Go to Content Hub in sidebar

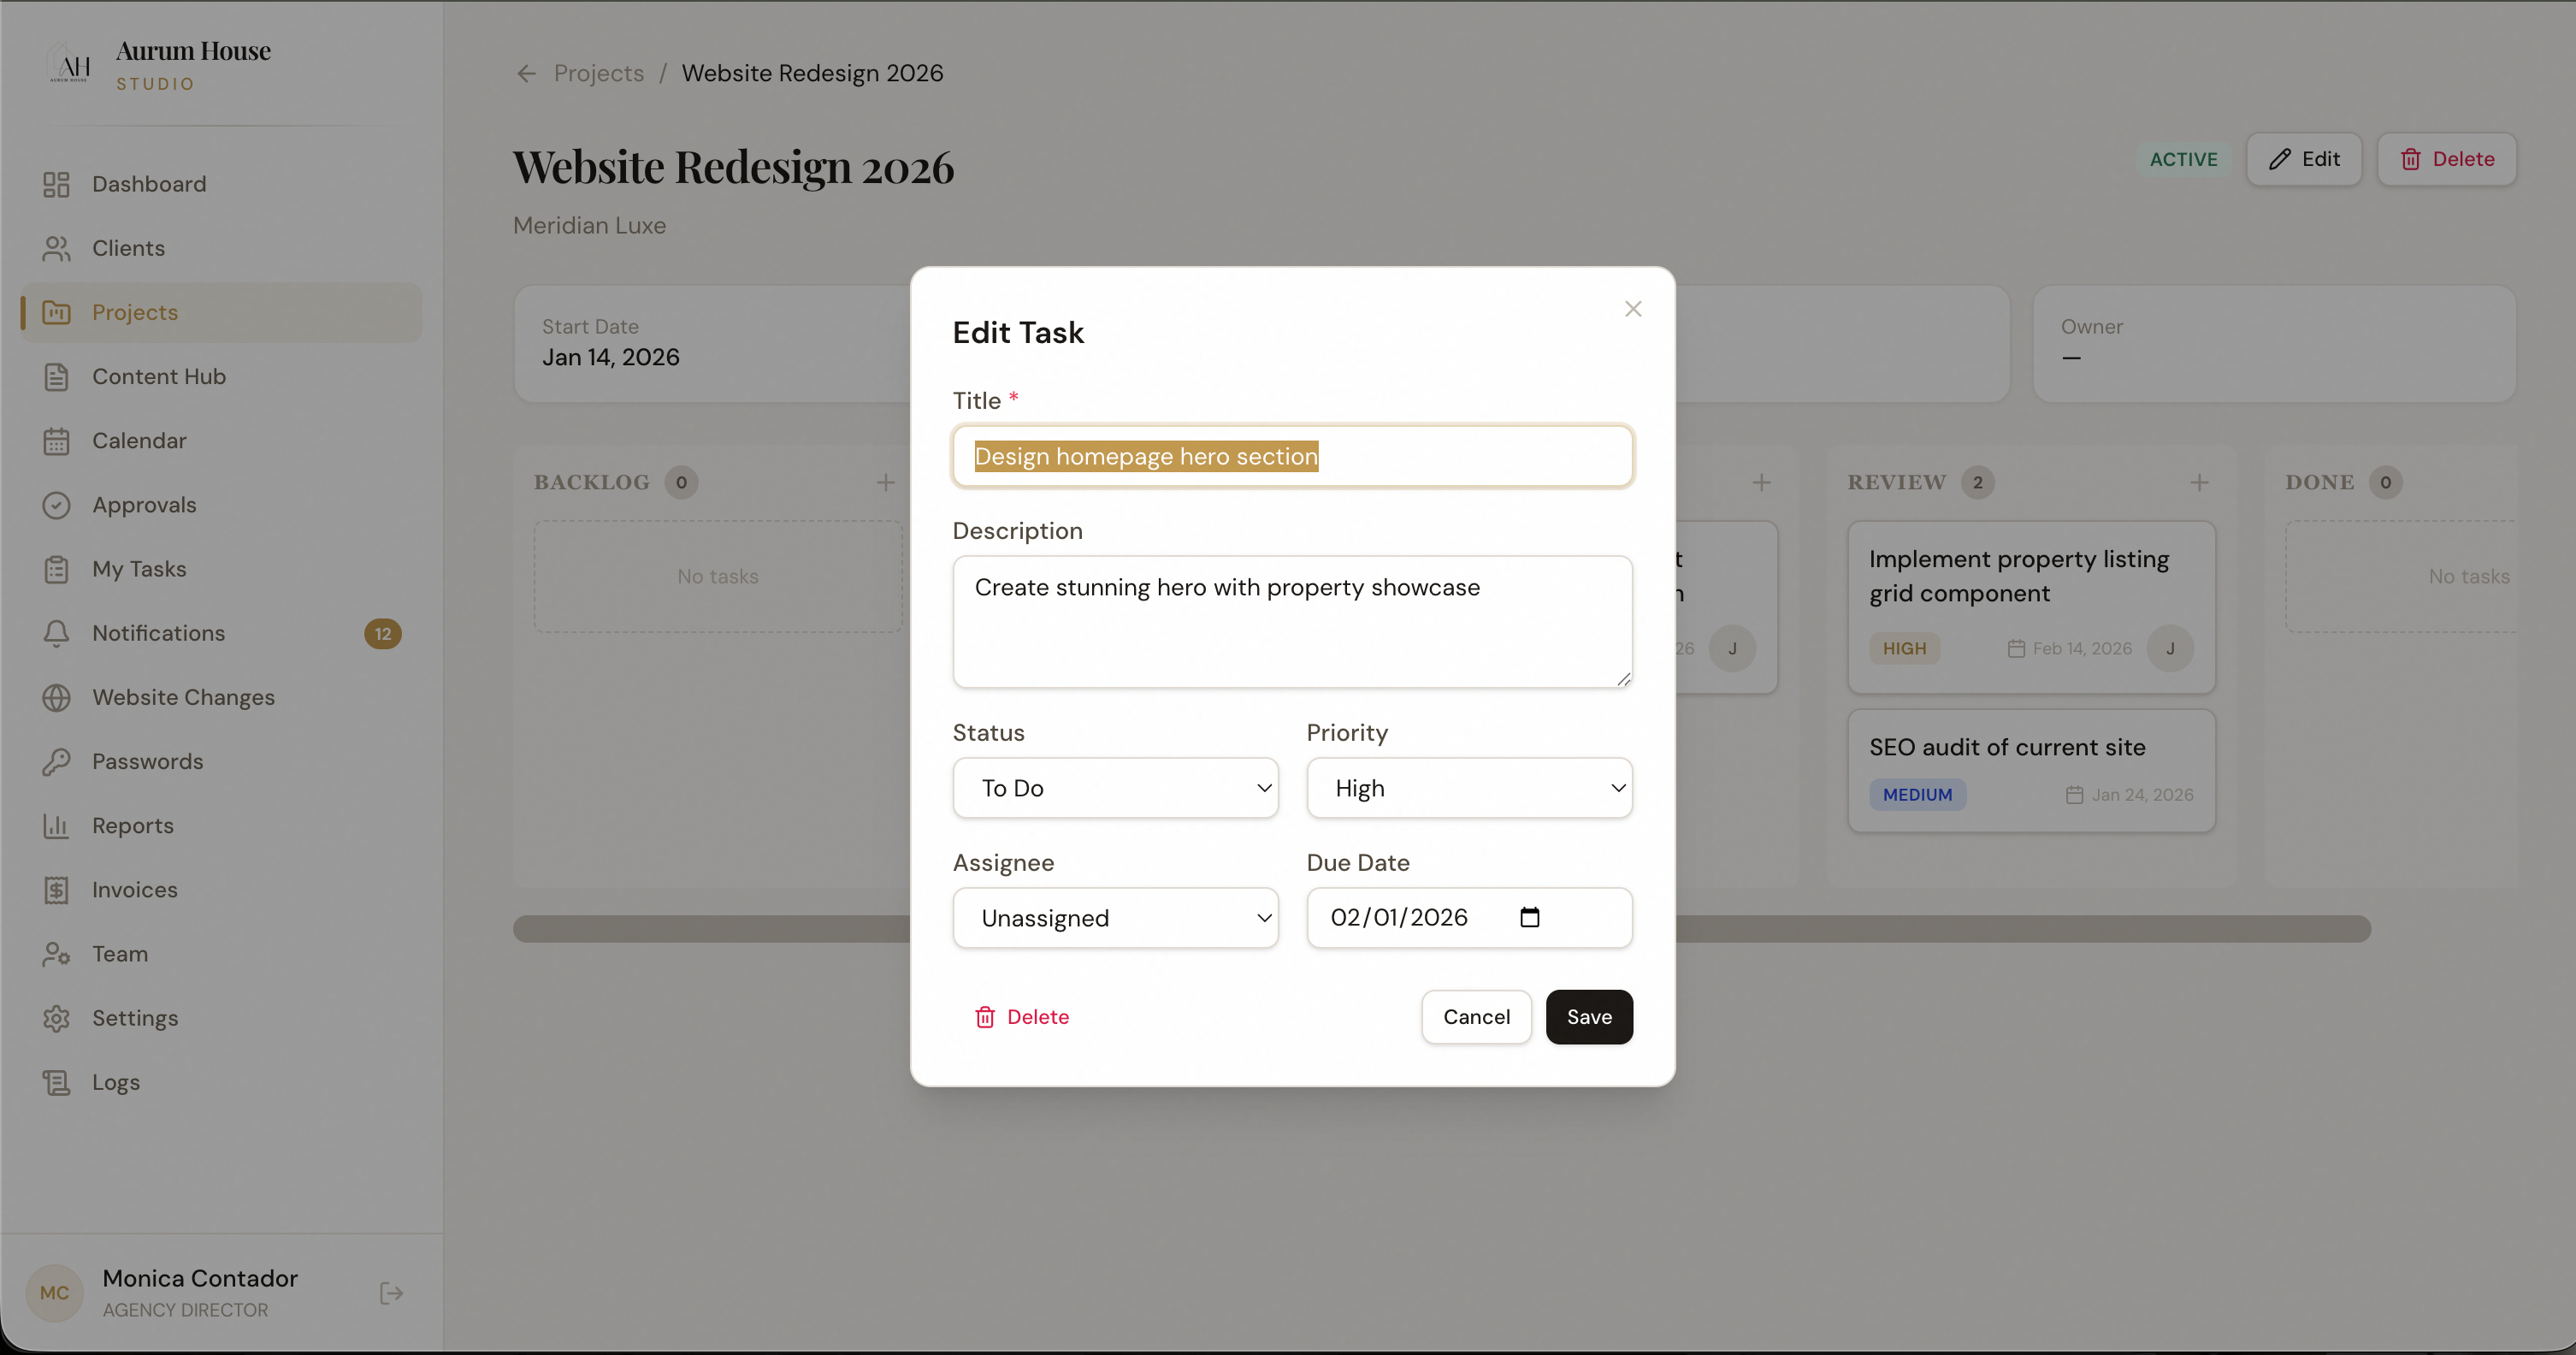(x=158, y=377)
